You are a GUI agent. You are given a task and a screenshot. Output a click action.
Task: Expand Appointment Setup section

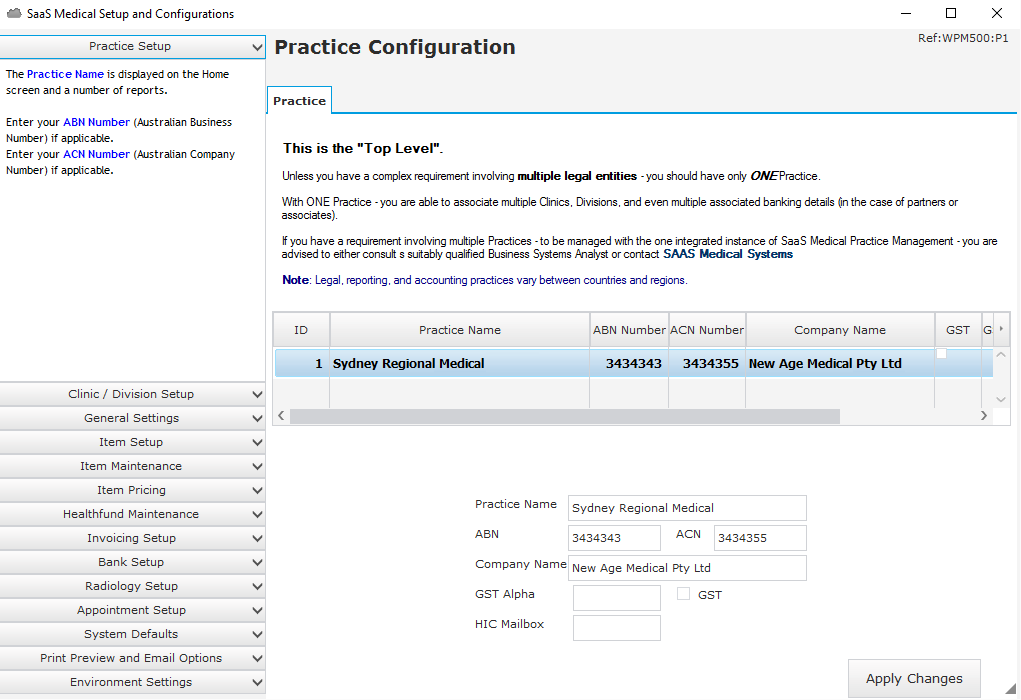coord(132,610)
